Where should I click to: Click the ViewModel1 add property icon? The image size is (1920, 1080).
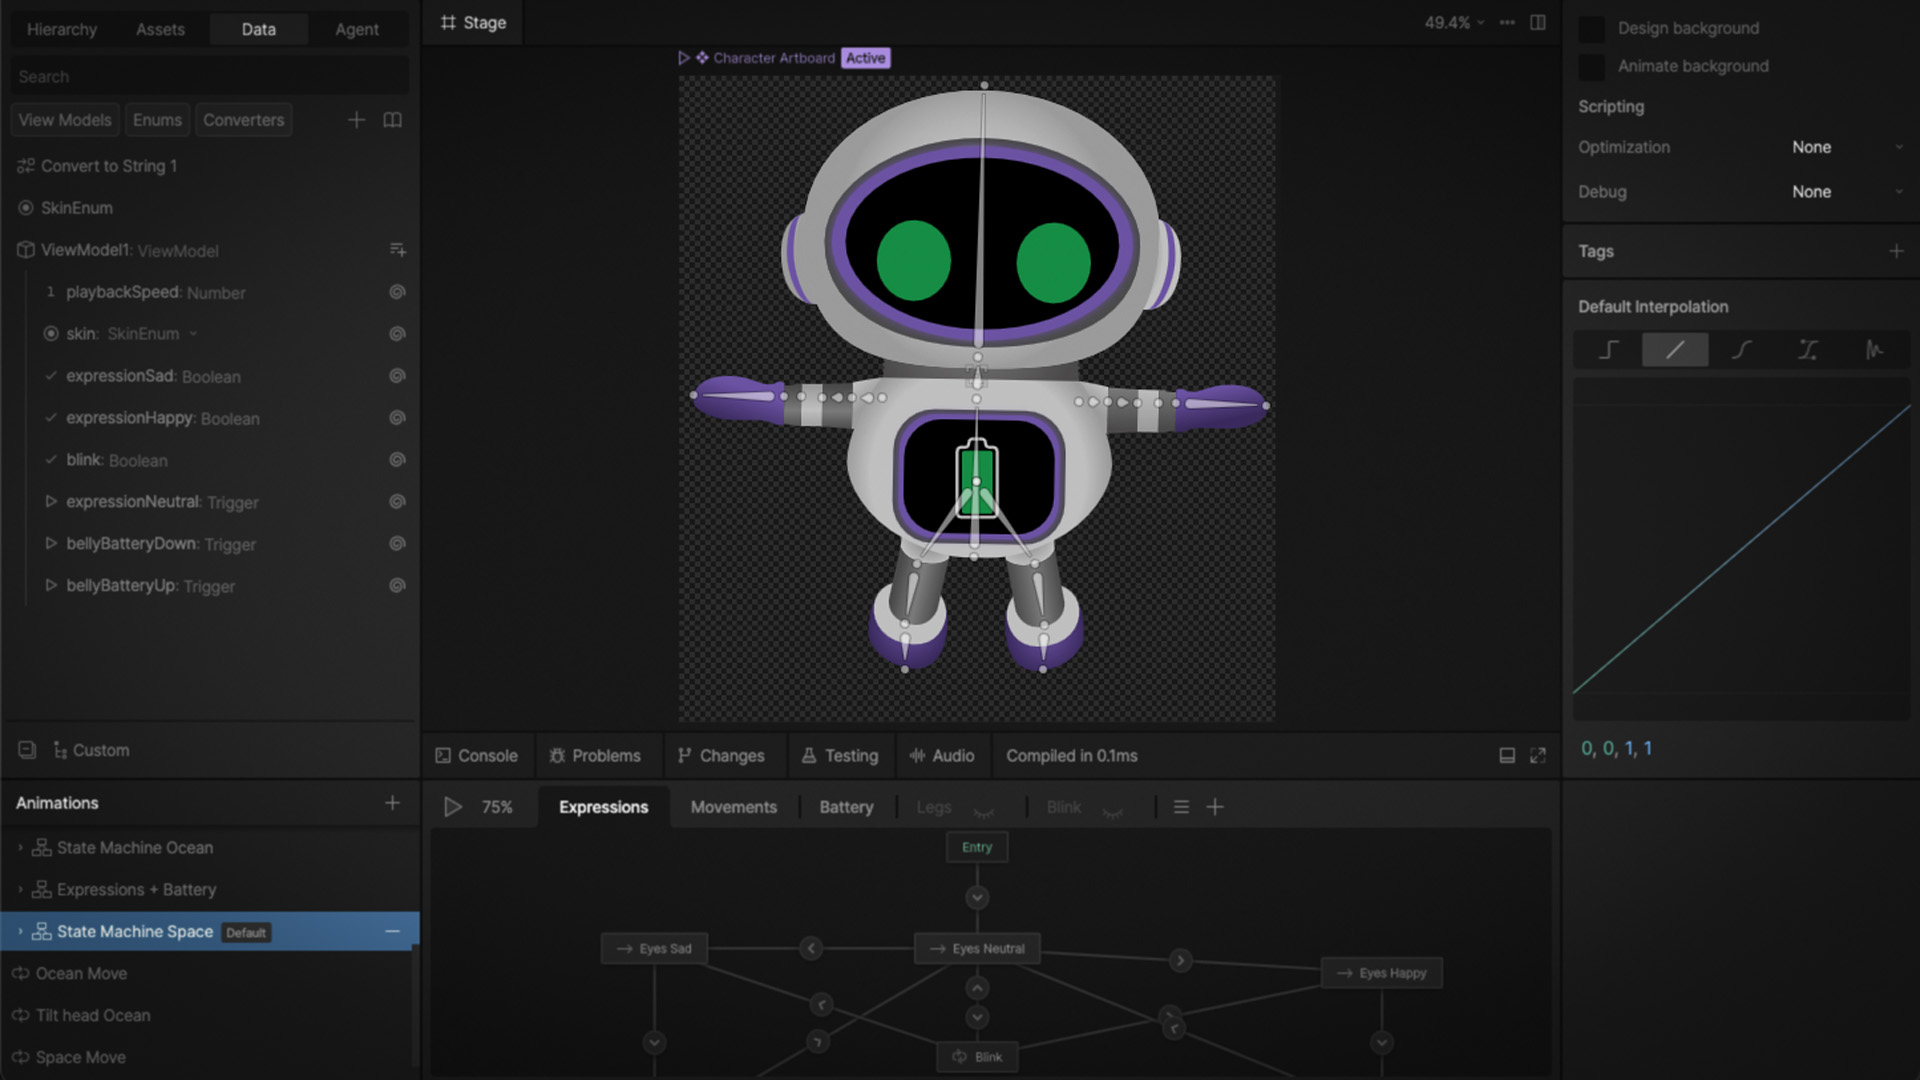point(397,250)
